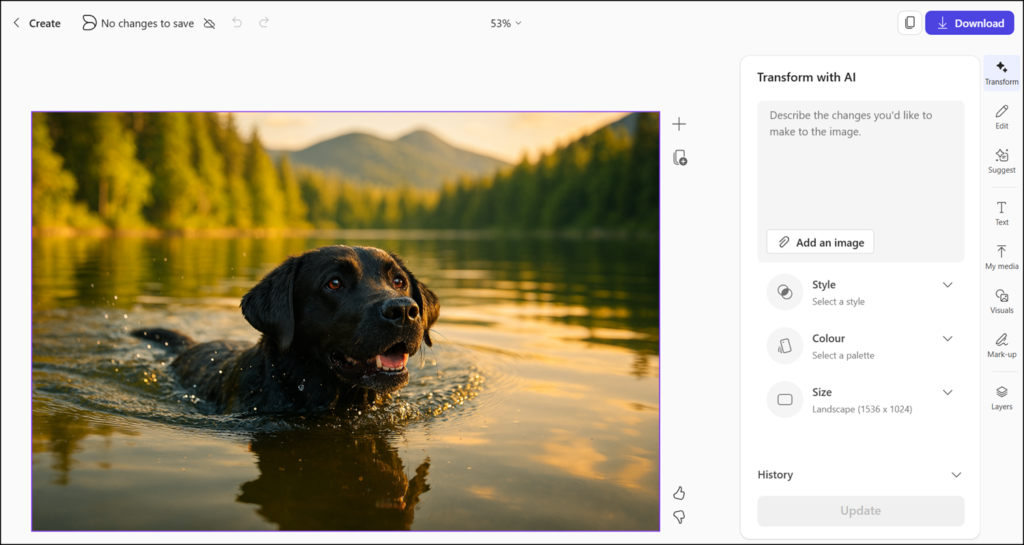Click the copy image icon near Download
The image size is (1024, 545).
[910, 23]
